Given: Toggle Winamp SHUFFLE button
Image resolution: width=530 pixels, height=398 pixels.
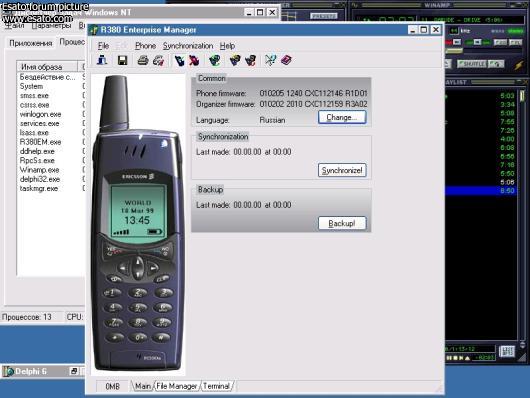Looking at the screenshot, I should [472, 64].
